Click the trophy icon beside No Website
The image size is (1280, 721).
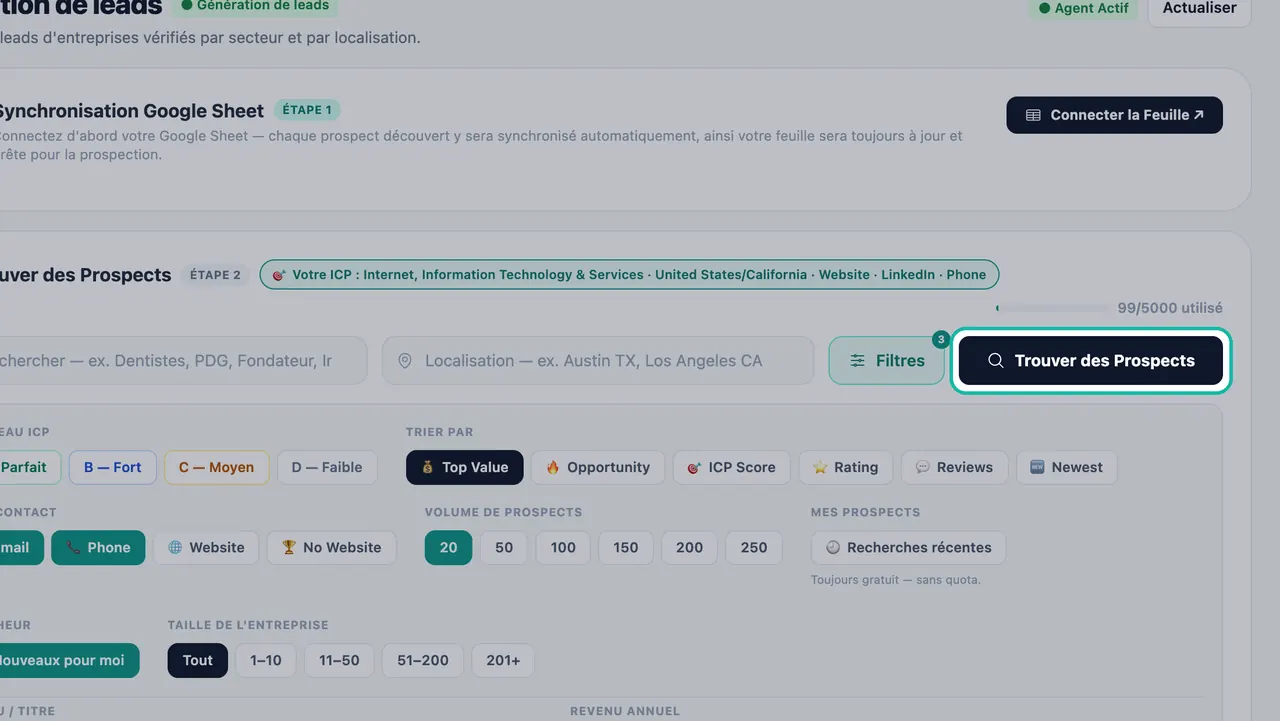point(289,547)
